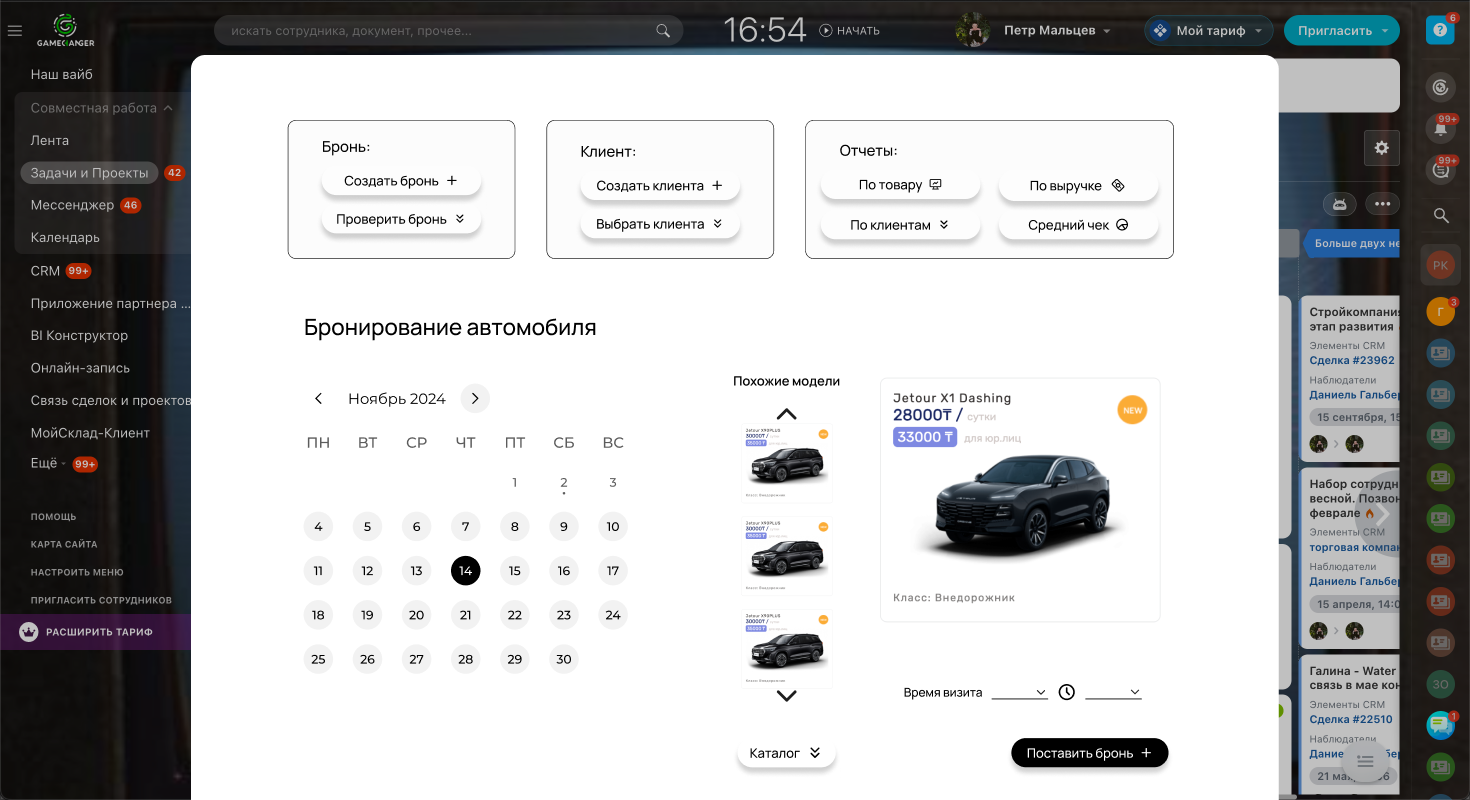Click Пригласить сотрудников in sidebar
Image resolution: width=1470 pixels, height=800 pixels.
(x=101, y=600)
